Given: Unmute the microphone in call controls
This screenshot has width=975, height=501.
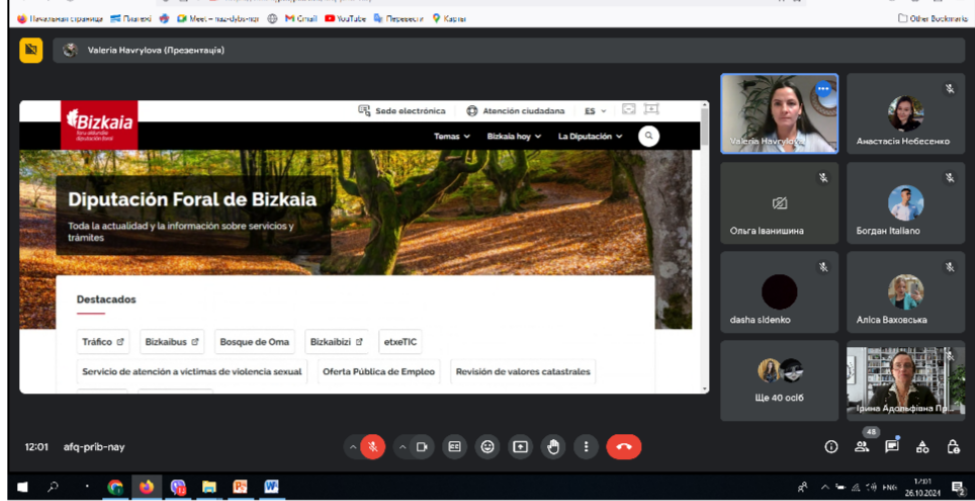Looking at the screenshot, I should 373,446.
